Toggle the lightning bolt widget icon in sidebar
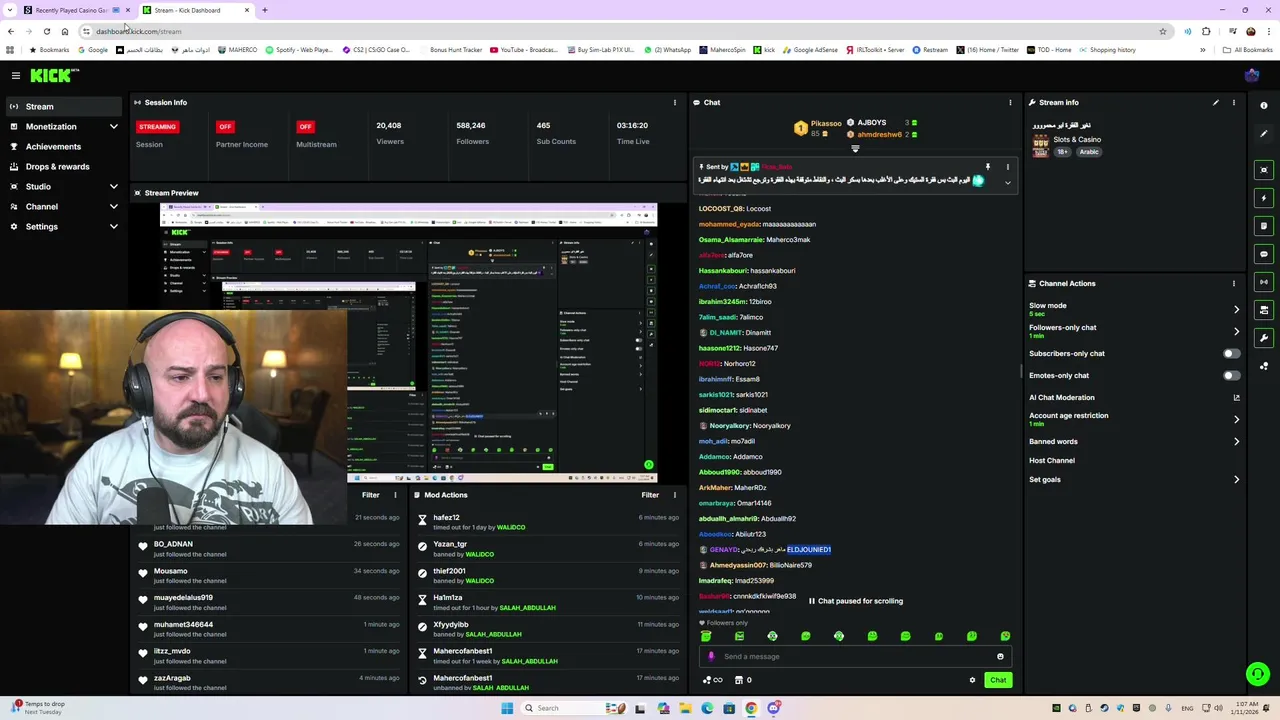Screen dimensions: 1280x720 (1264, 198)
